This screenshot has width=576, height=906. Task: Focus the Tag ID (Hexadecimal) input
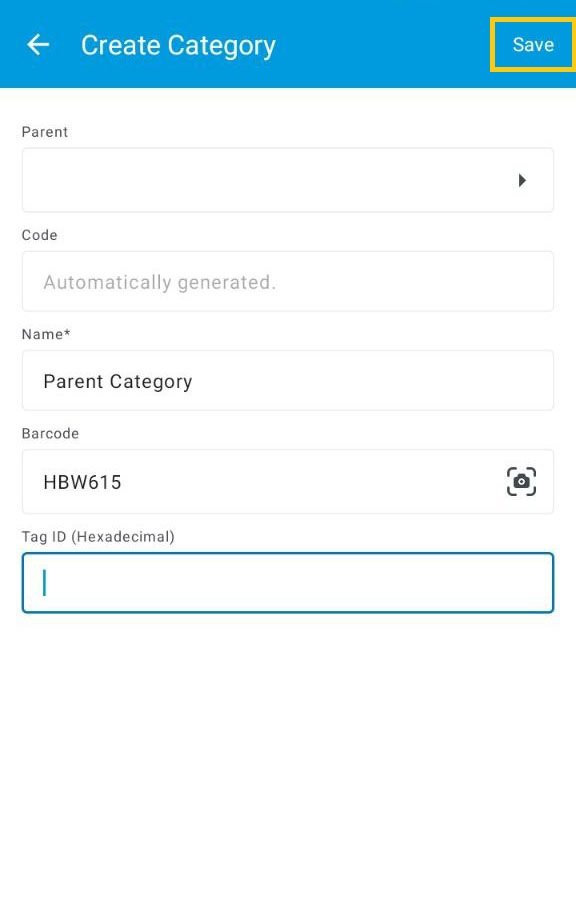click(x=288, y=582)
